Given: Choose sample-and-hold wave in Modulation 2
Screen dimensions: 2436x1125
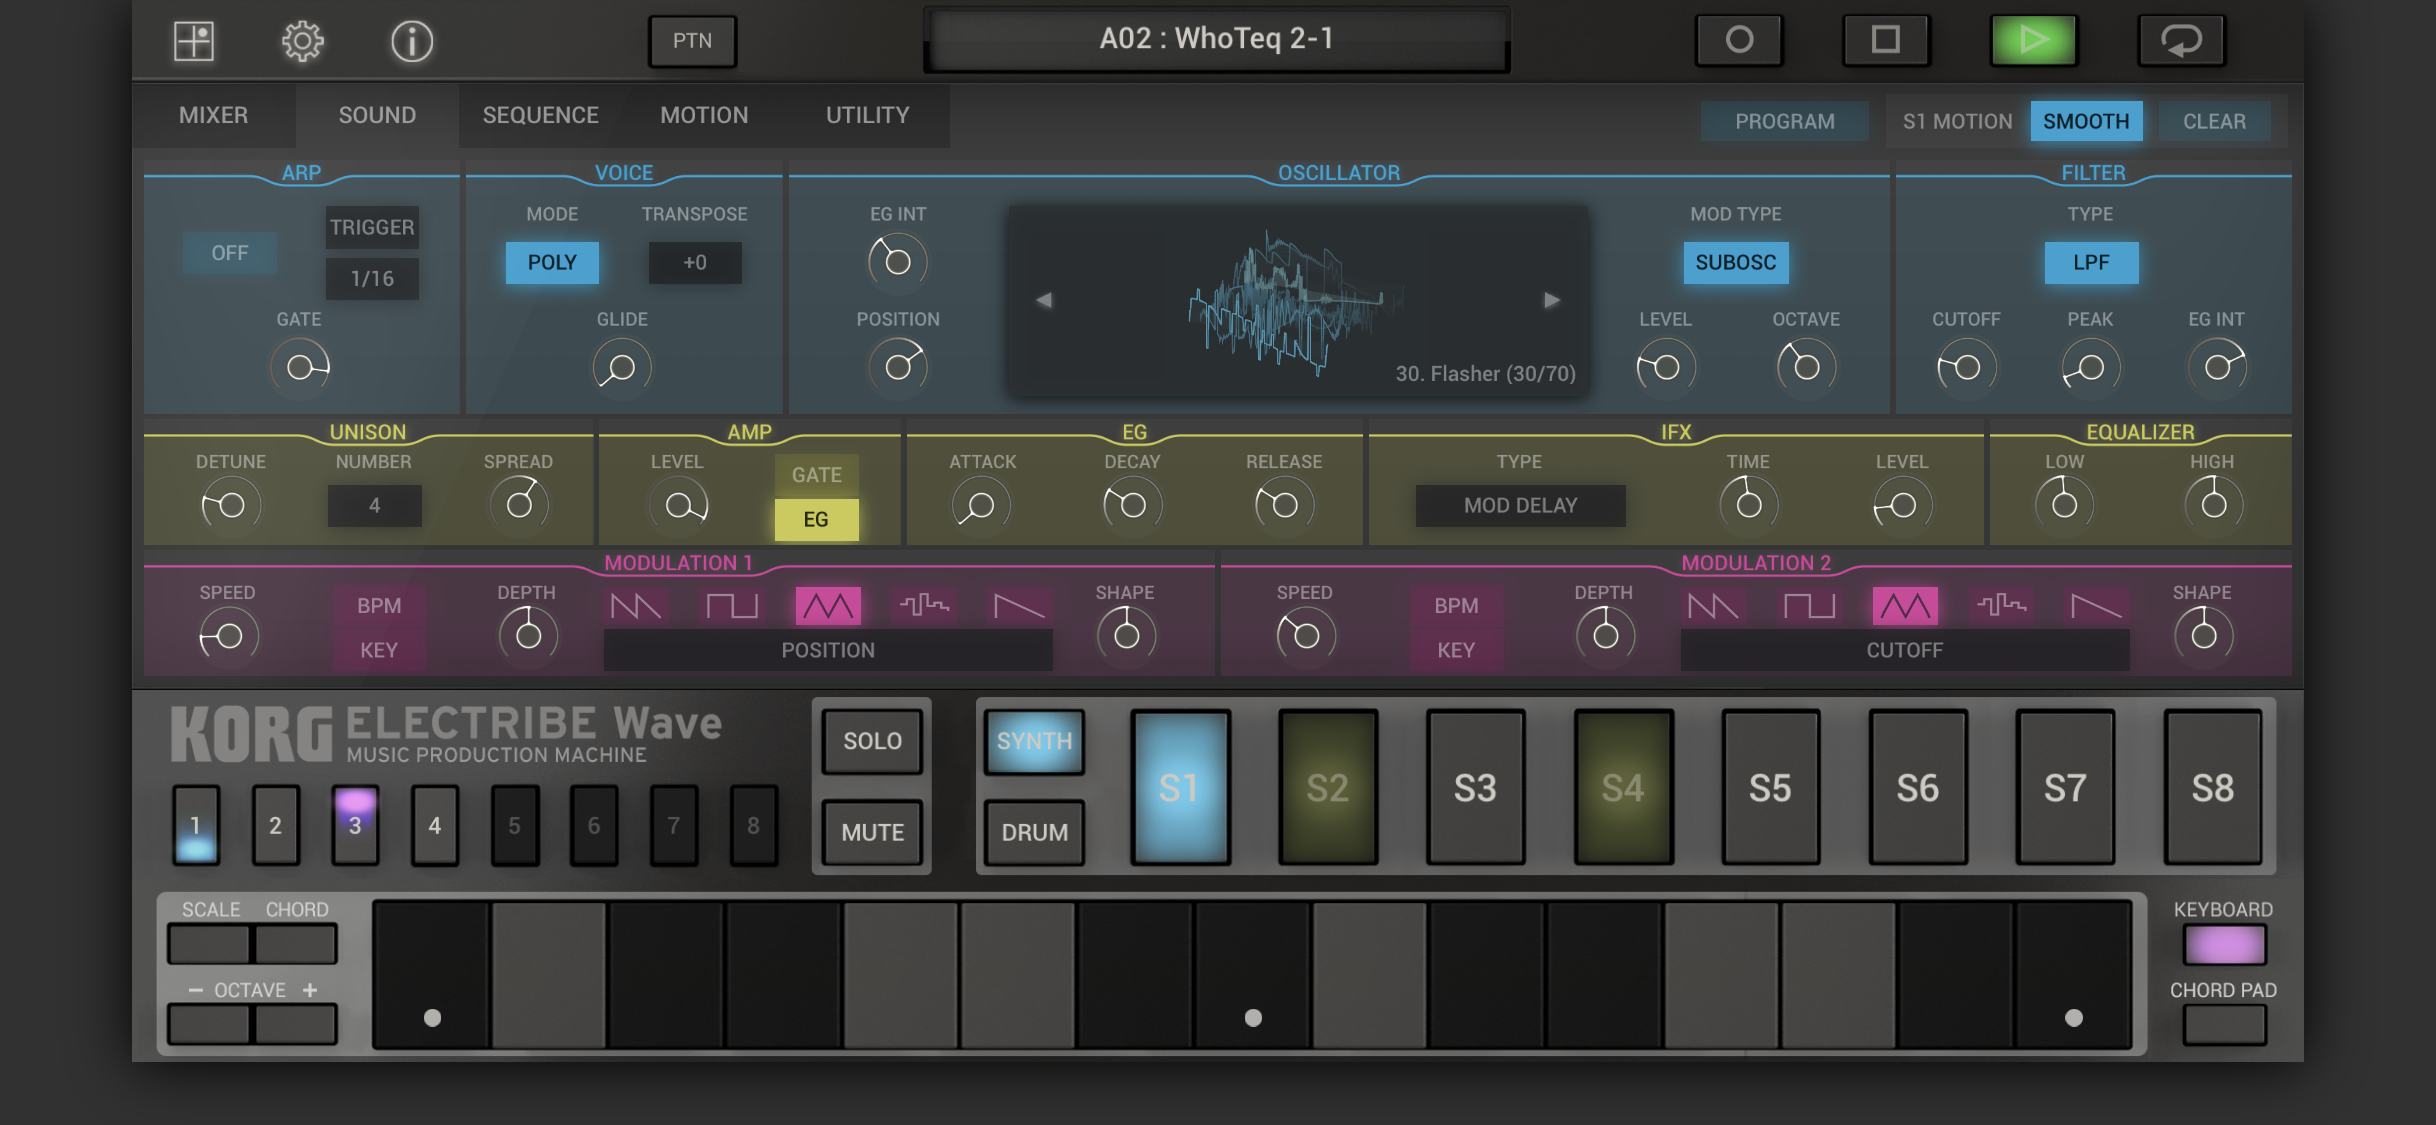Looking at the screenshot, I should coord(2001,606).
